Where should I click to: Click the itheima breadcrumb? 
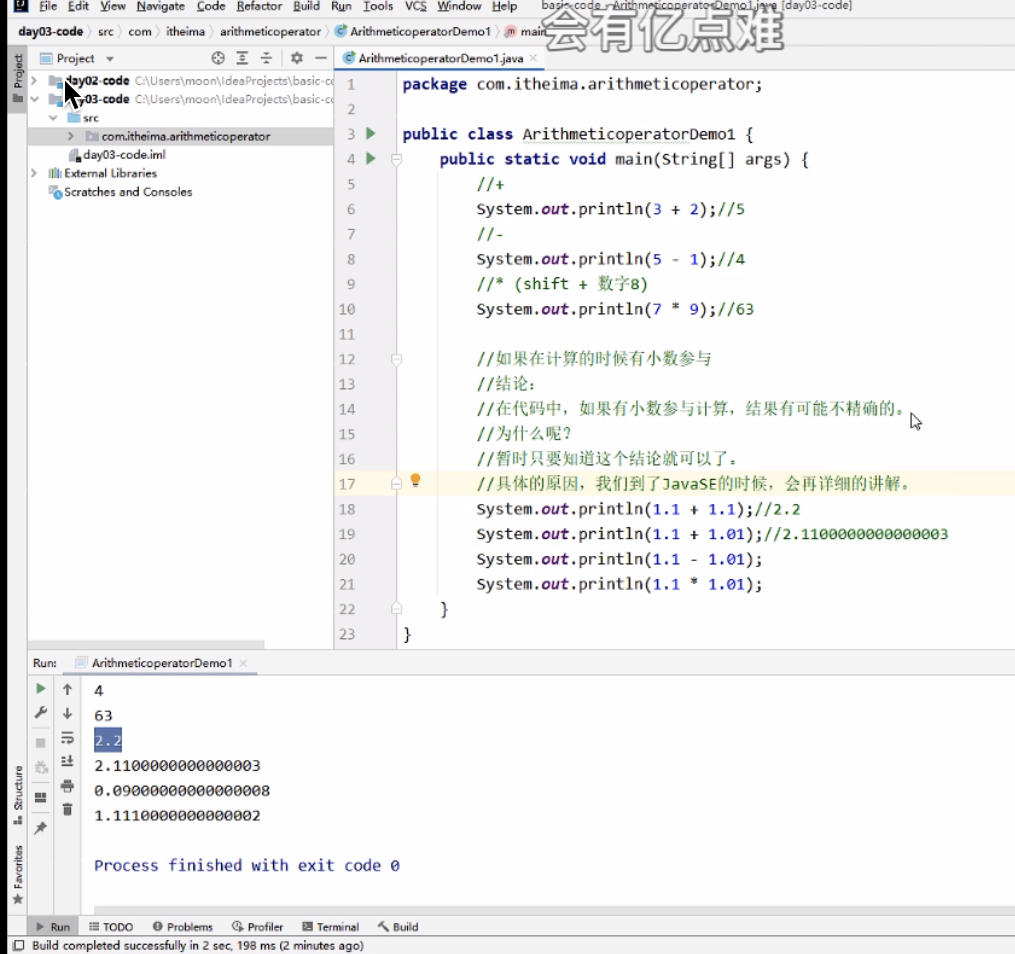click(x=185, y=31)
